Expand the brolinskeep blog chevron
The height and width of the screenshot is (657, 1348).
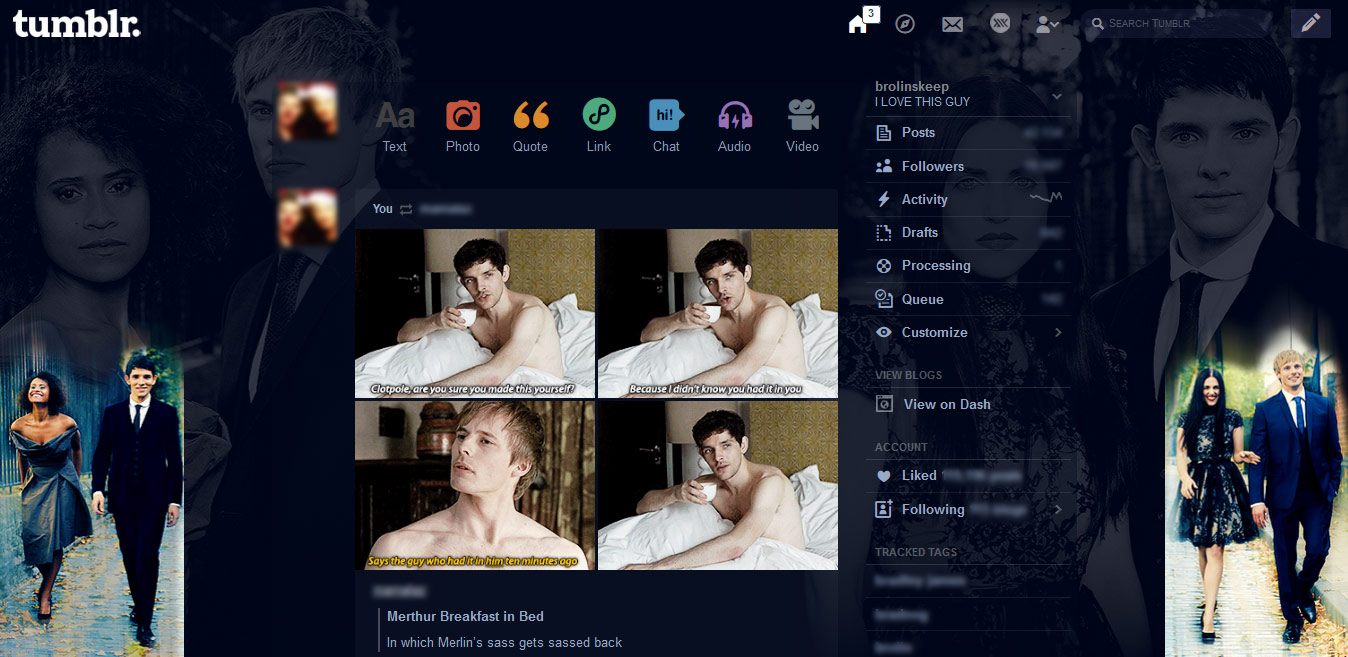[x=1057, y=96]
